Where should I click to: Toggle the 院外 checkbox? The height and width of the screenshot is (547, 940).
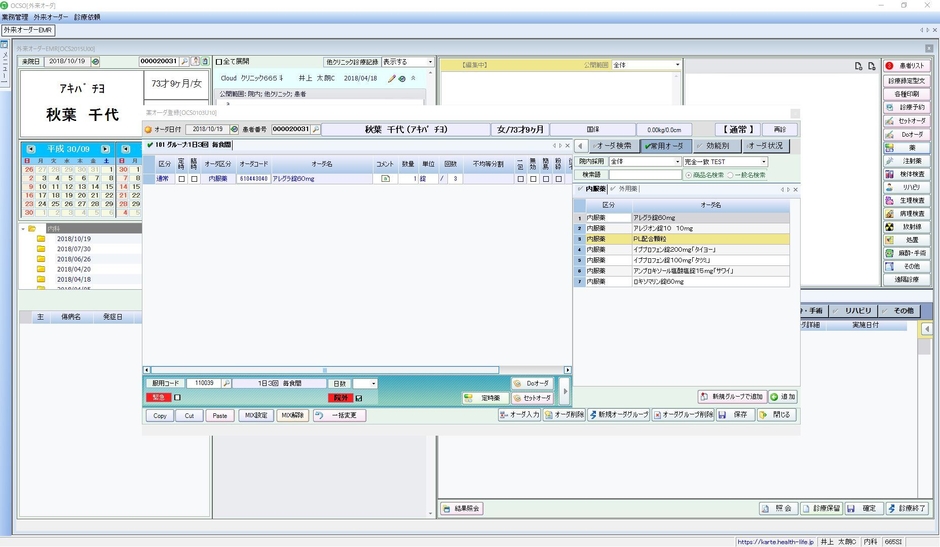[x=358, y=398]
